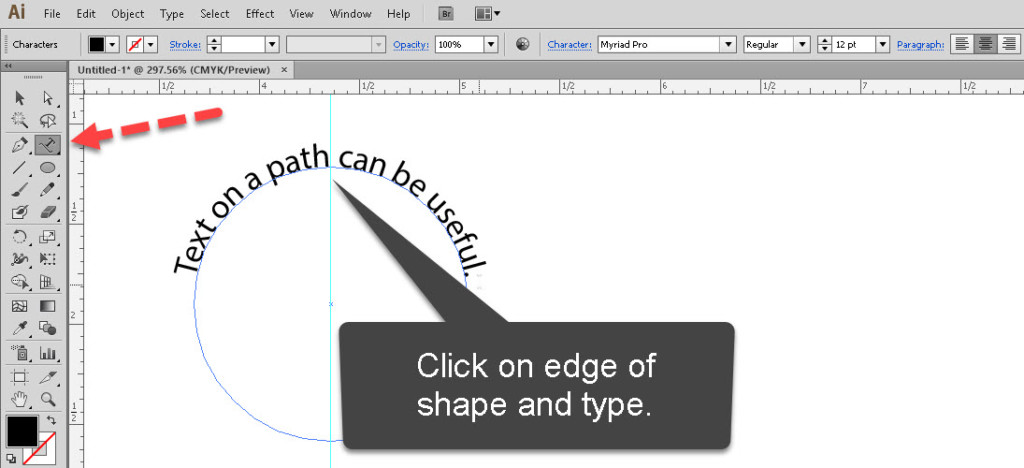Screen dimensions: 1024x468
Task: Click the Default Fill and Stroke icon
Action: click(12, 459)
